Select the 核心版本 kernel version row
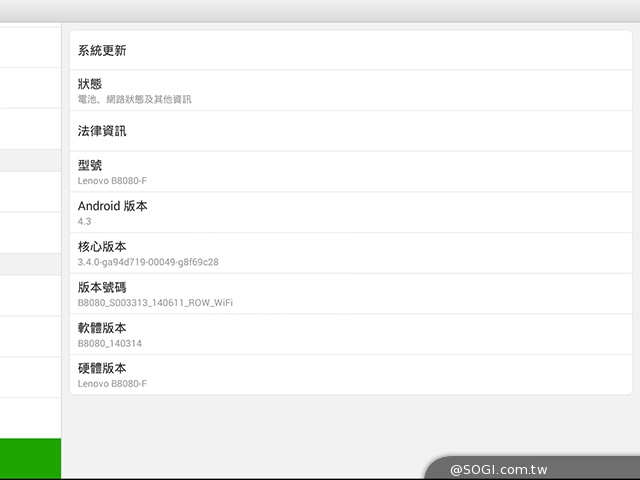Screen dimensions: 640x480 tap(351, 253)
